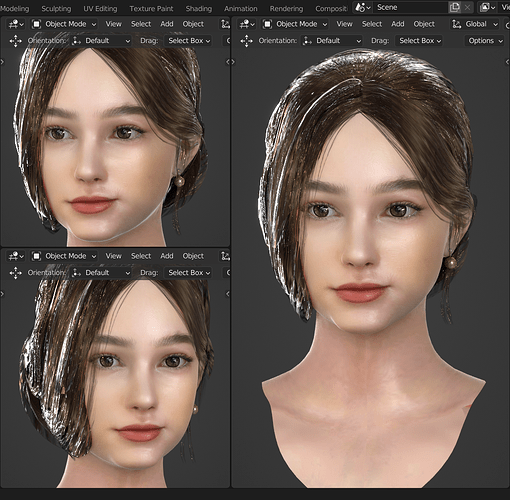Screen dimensions: 510x500
Task: Open Object Mode dropdown in top-left viewport
Action: [x=64, y=24]
